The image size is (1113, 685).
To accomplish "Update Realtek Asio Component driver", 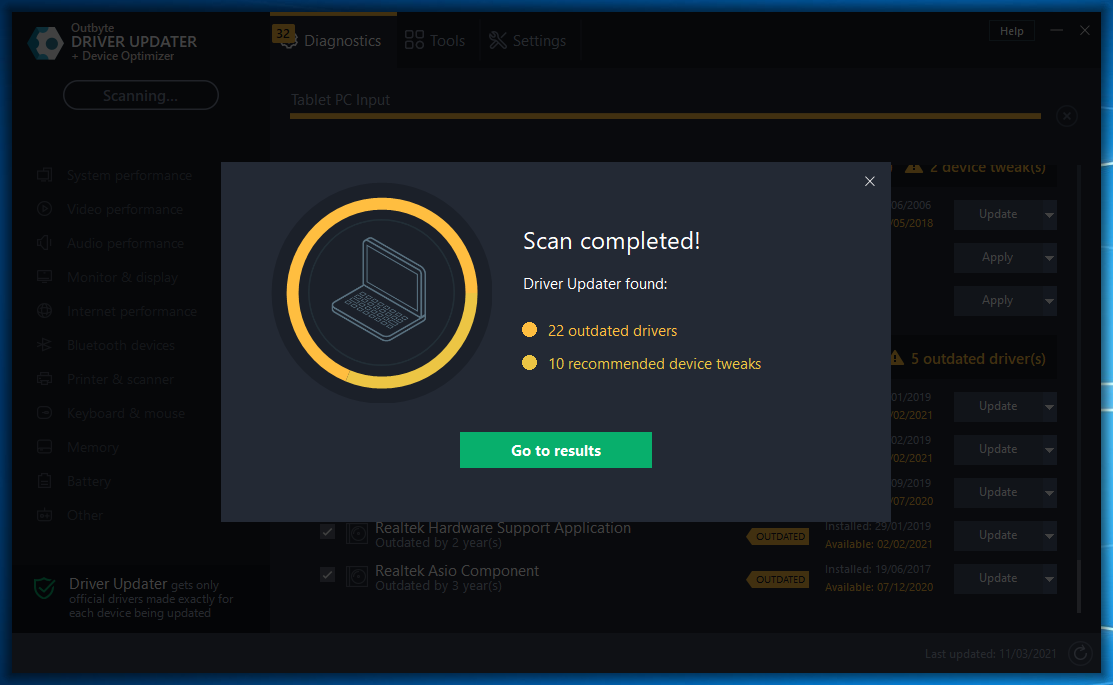I will (998, 579).
